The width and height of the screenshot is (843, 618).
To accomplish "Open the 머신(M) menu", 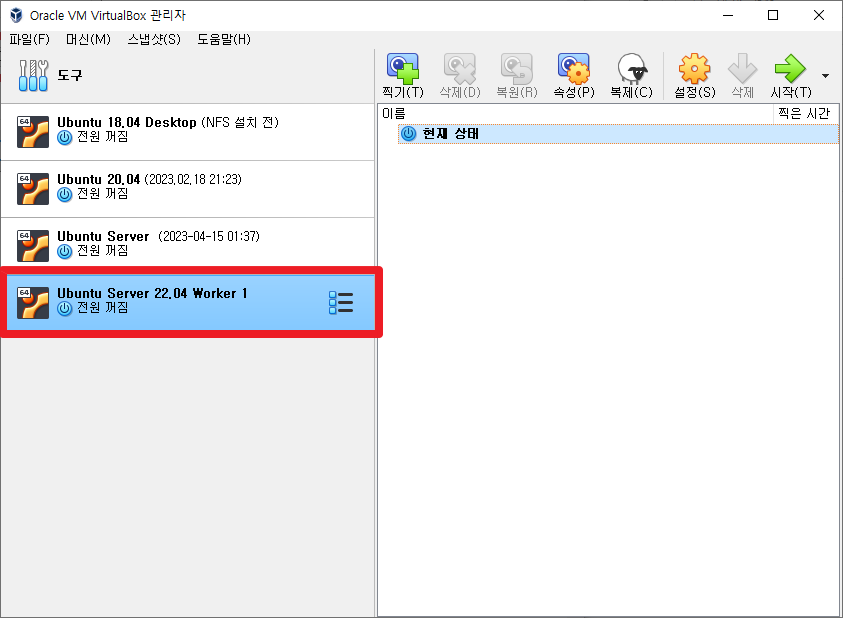I will 88,39.
